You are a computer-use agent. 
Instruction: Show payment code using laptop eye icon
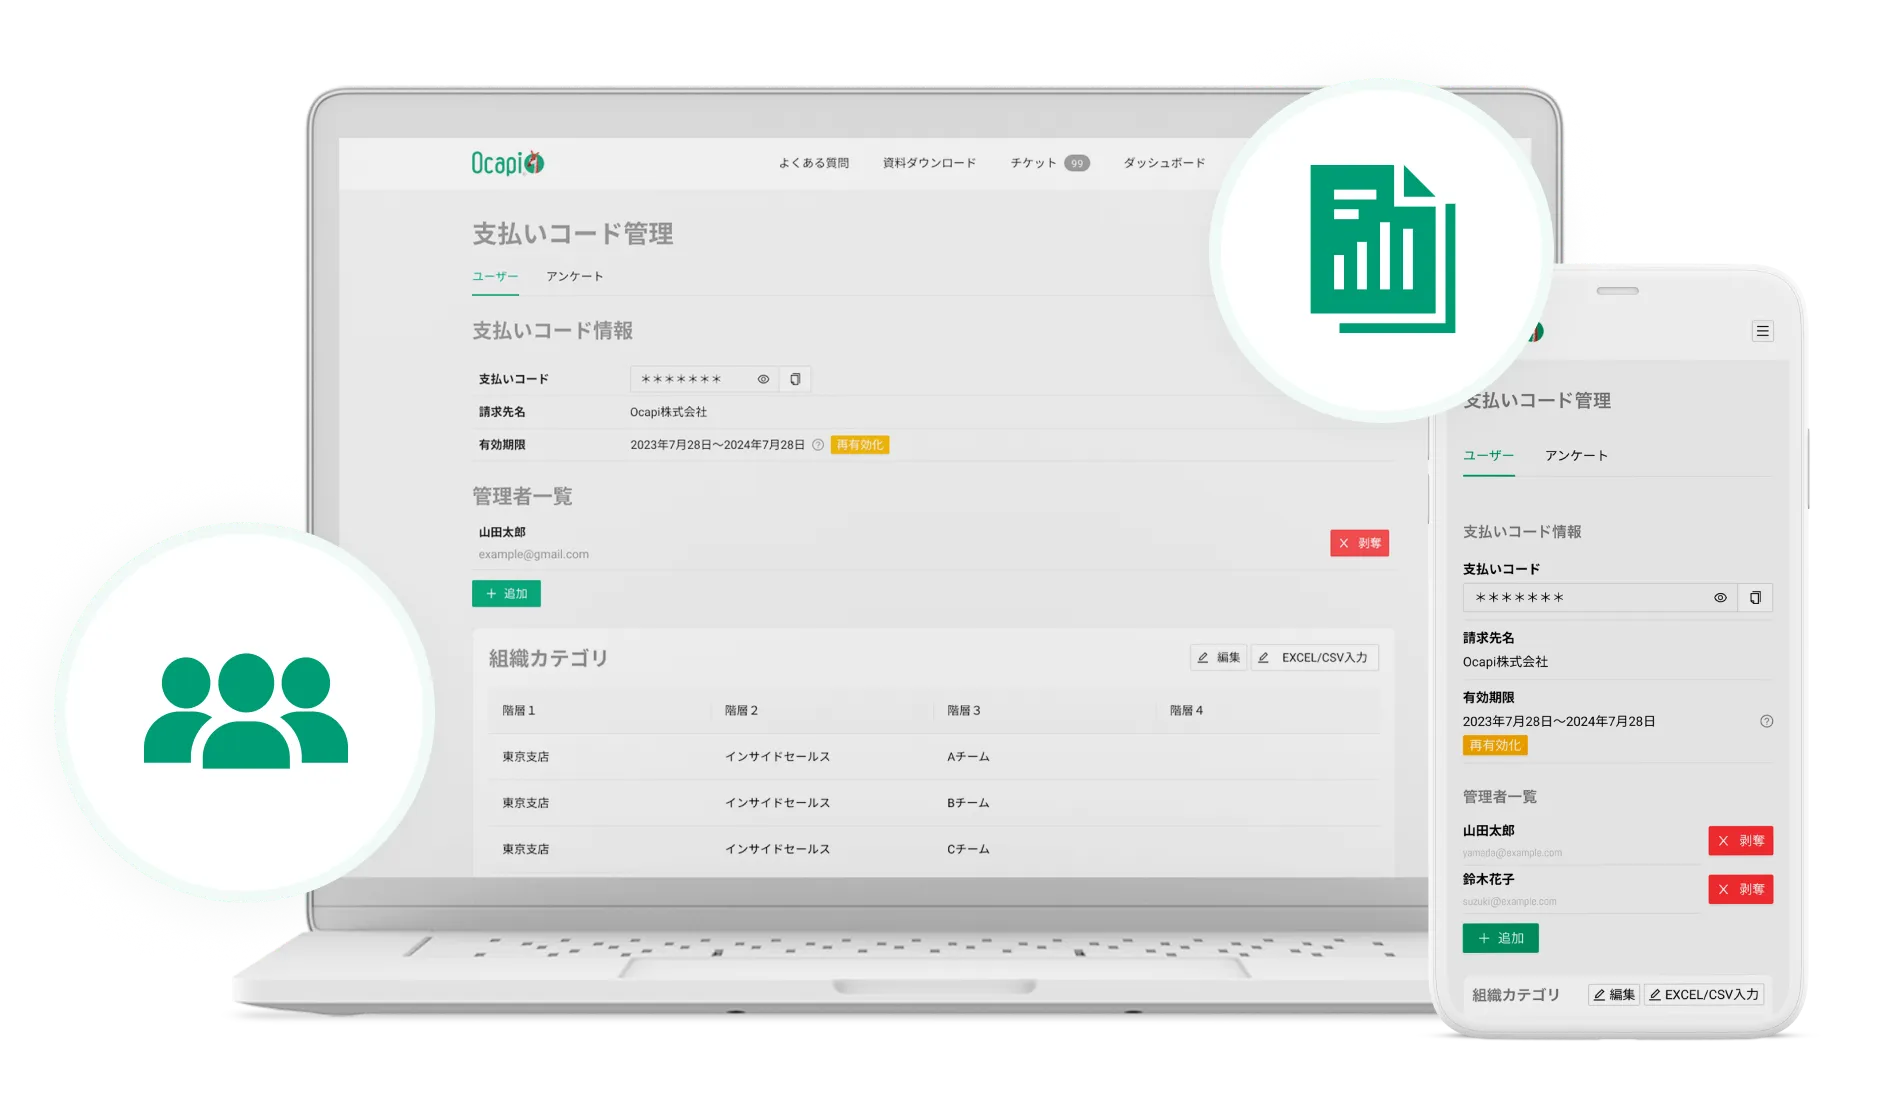click(x=763, y=379)
